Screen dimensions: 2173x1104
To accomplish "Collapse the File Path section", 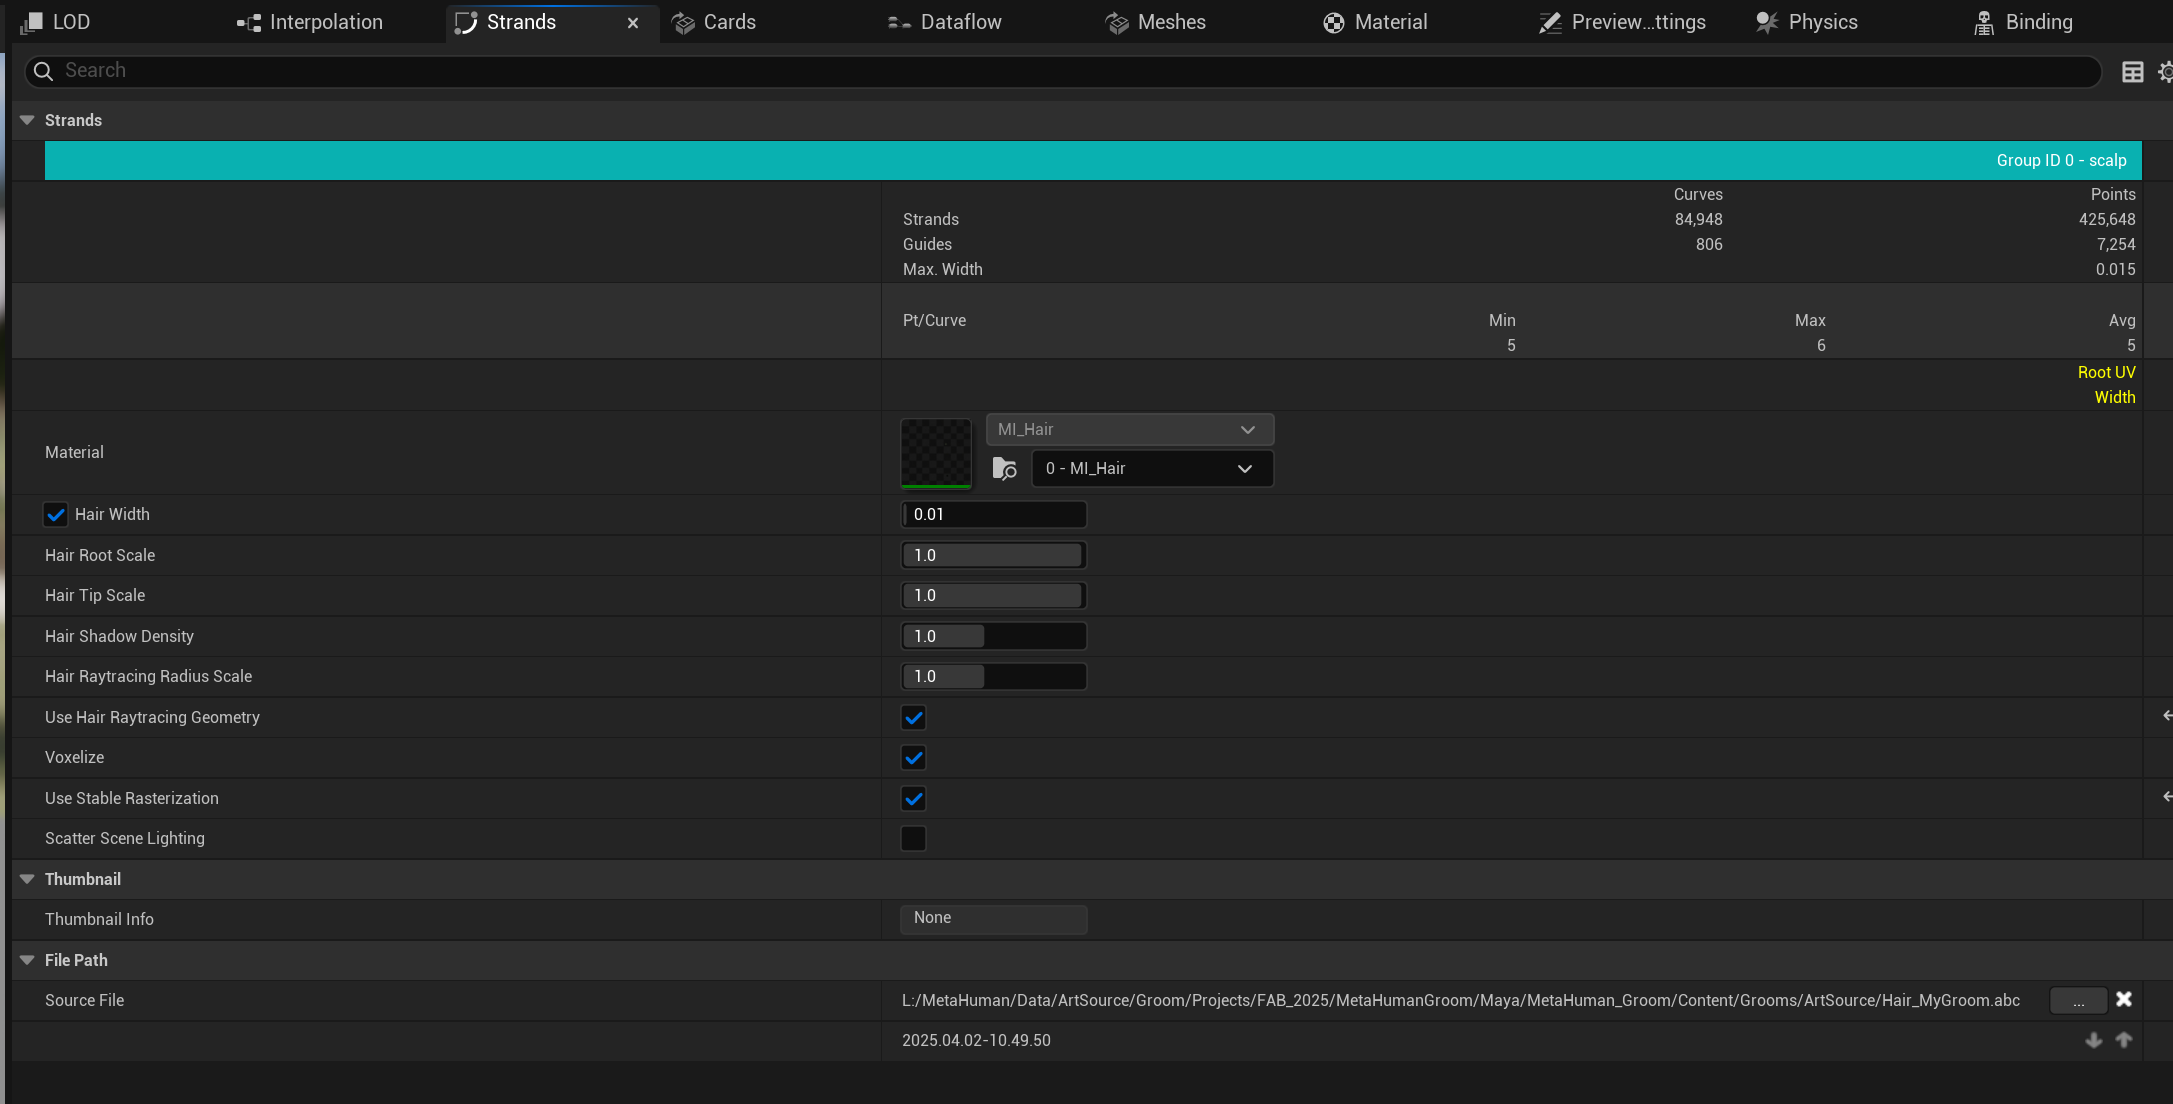I will tap(27, 960).
